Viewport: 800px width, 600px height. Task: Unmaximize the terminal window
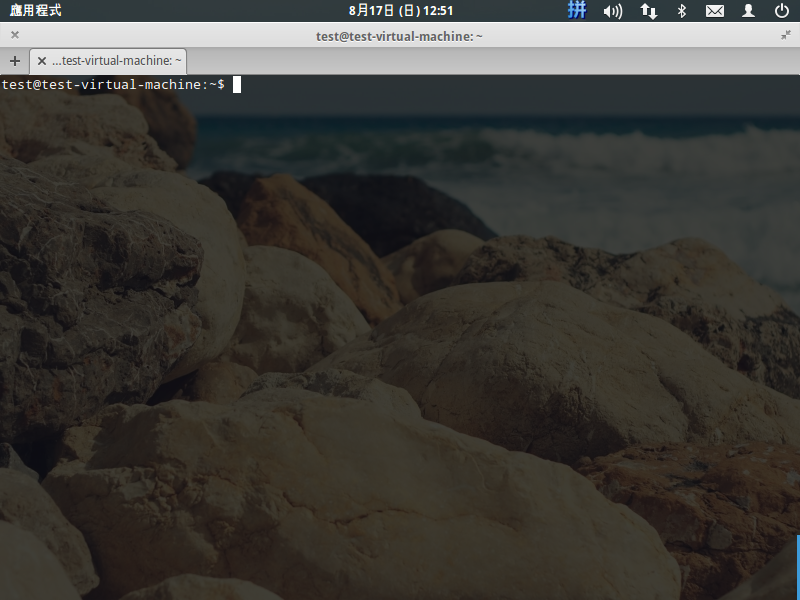(x=785, y=35)
